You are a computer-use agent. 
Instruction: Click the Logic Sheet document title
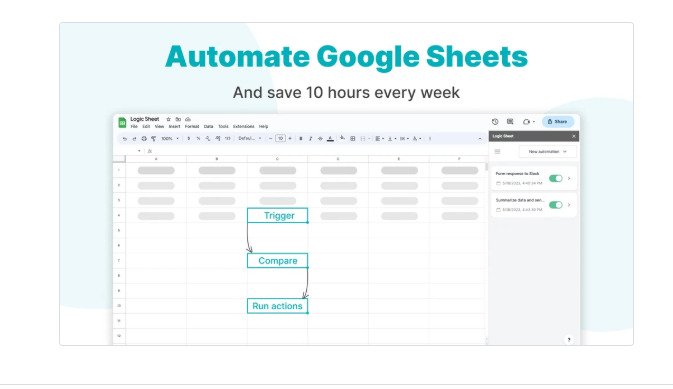click(145, 119)
